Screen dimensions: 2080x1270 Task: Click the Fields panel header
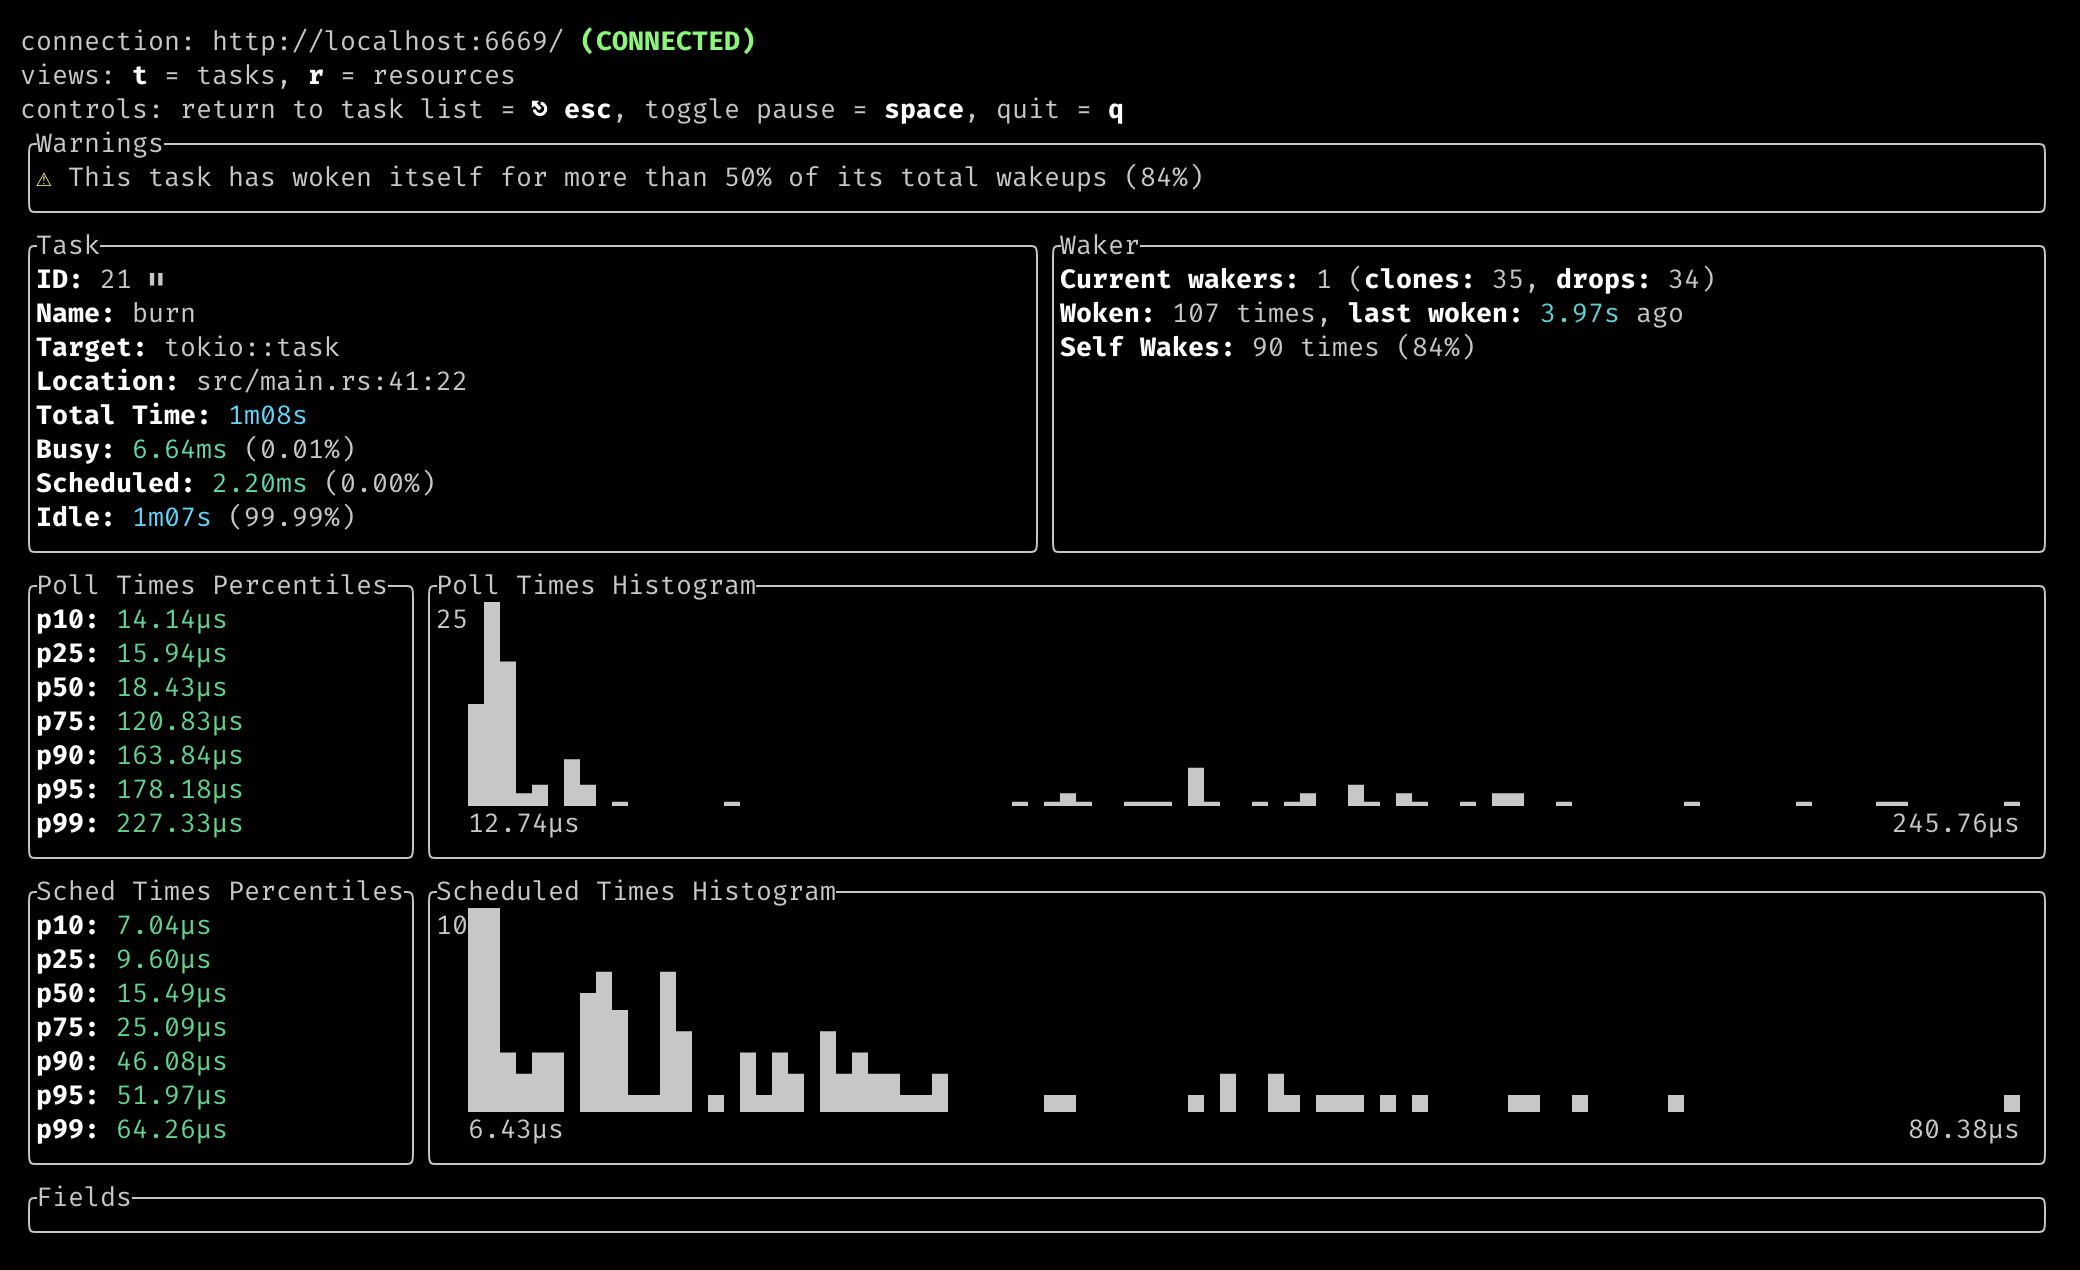[x=84, y=1197]
